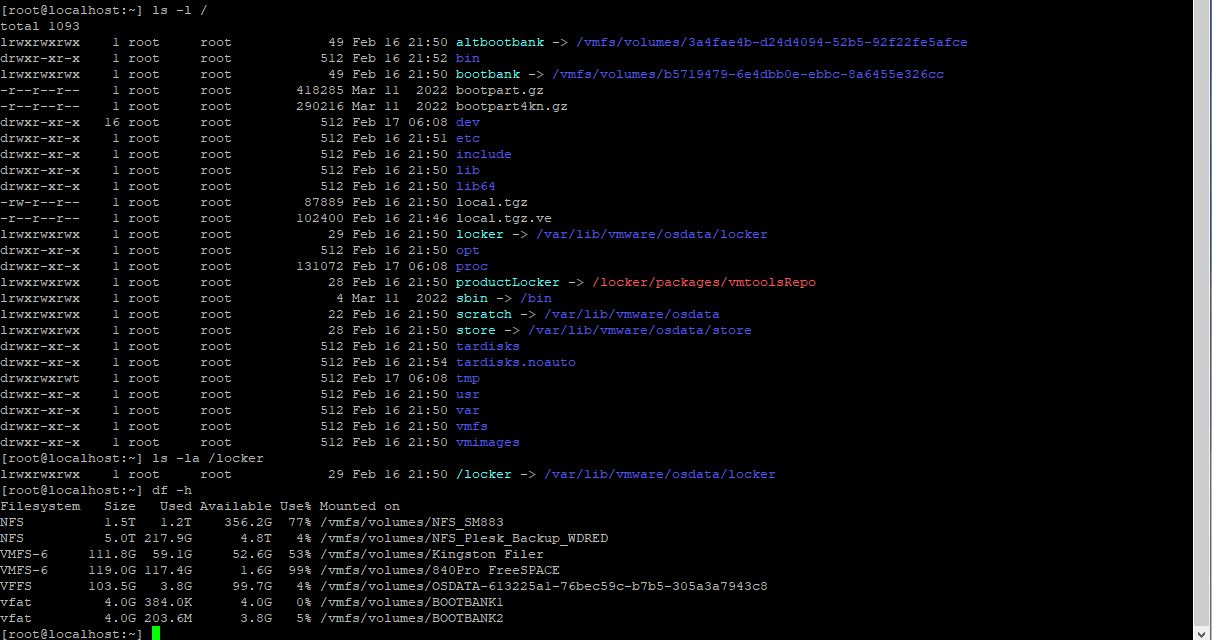The height and width of the screenshot is (640, 1212).
Task: Click the /vmfs/volumes/BOOTBANK2 mount path
Action: pos(411,618)
